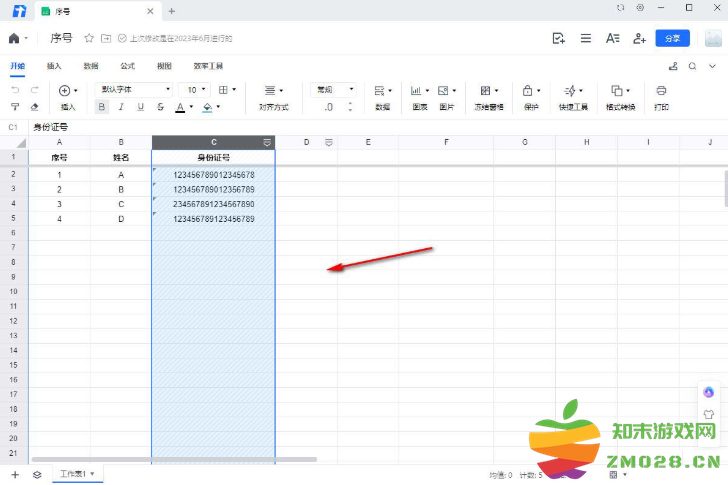Viewport: 728px width, 485px height.
Task: Pick the font color A swatch
Action: pos(180,106)
